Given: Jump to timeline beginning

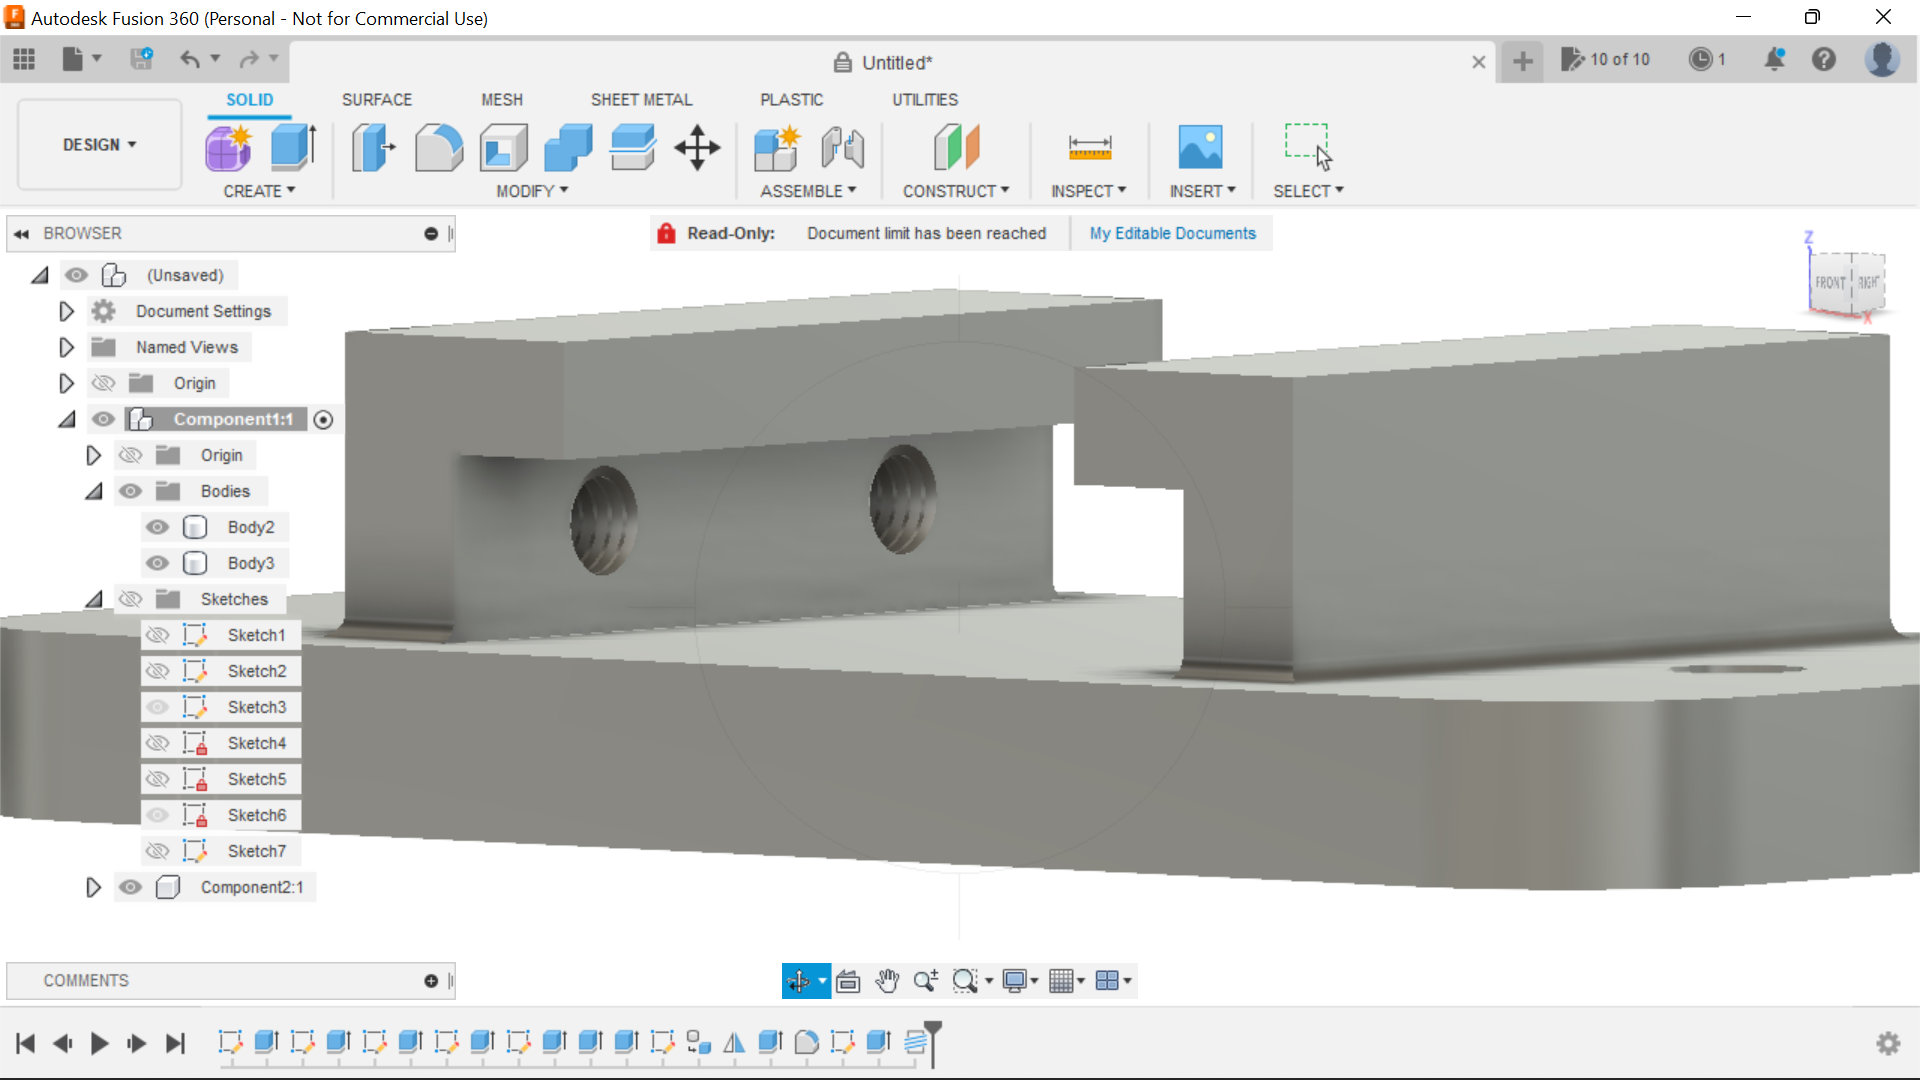Looking at the screenshot, I should coord(26,1044).
